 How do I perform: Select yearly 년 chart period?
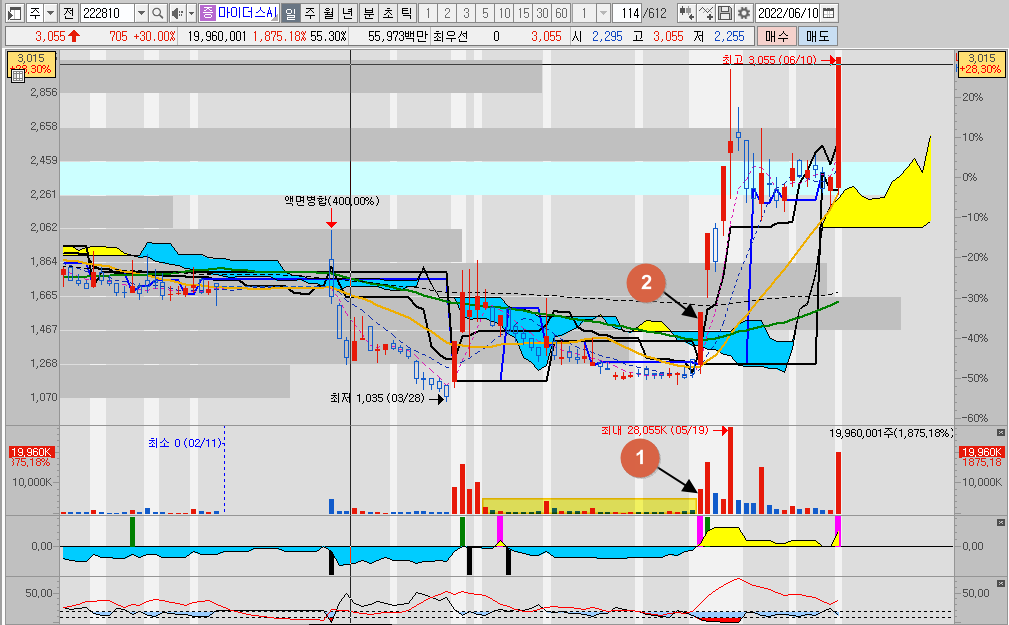point(348,12)
